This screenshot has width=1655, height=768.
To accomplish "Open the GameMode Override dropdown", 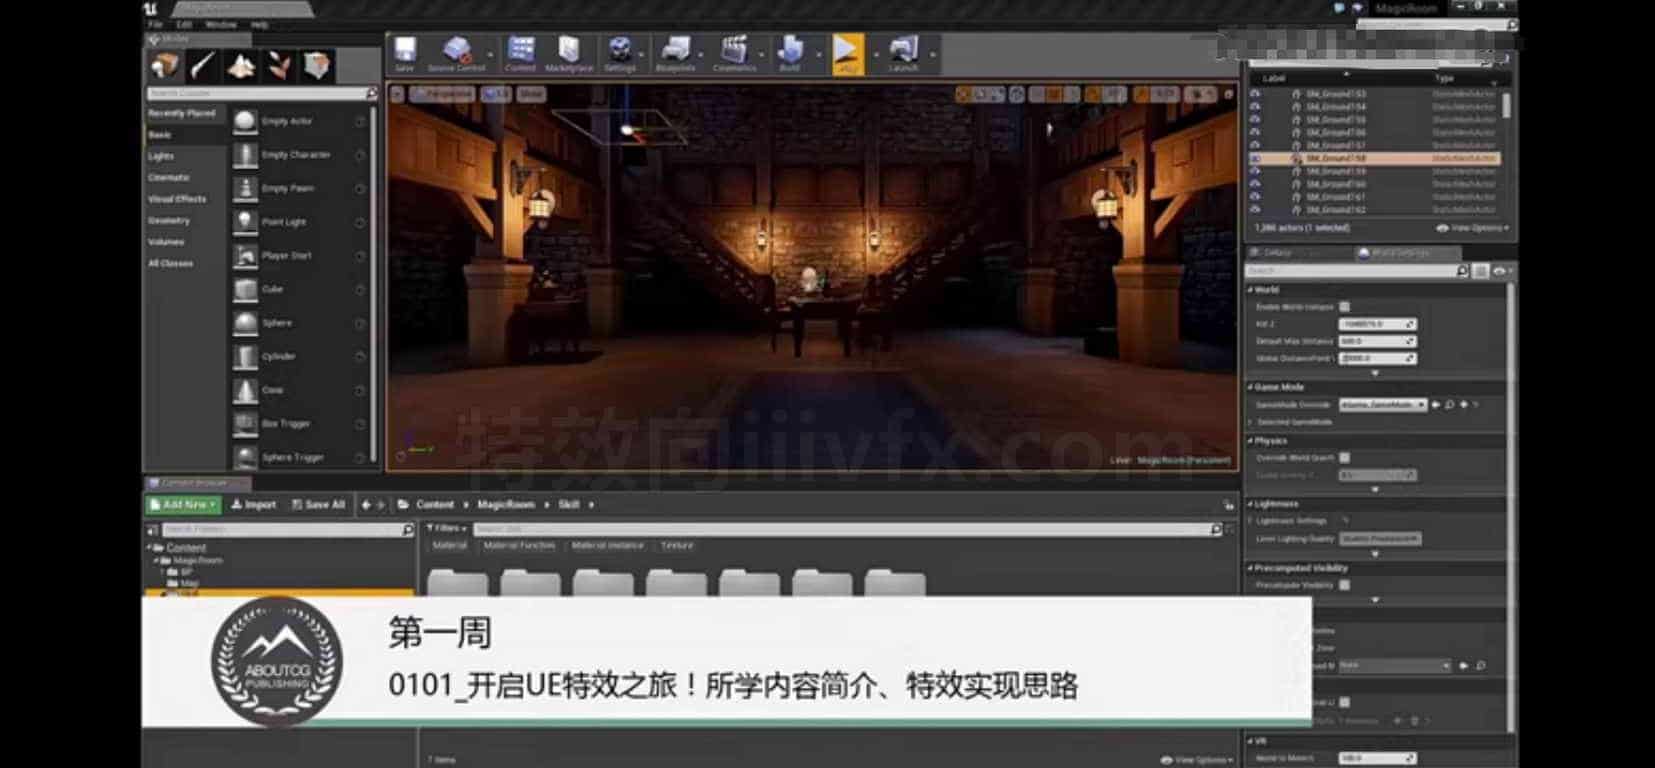I will [1383, 405].
